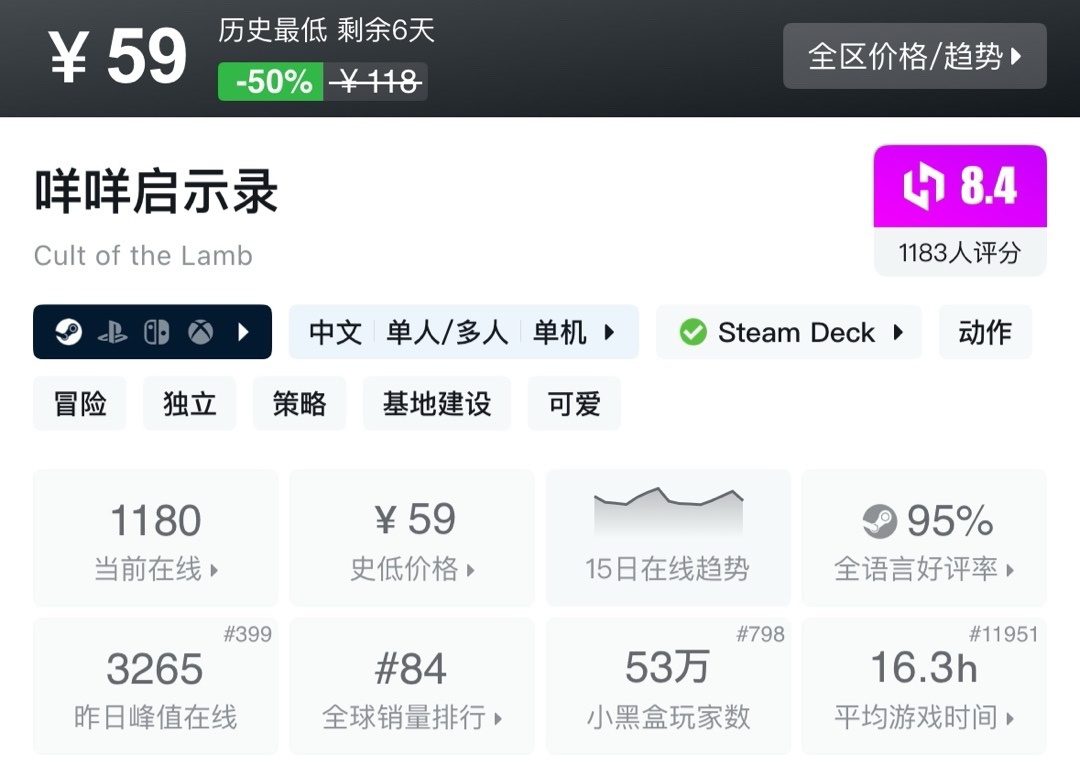Click the Steam platform icon
This screenshot has width=1080, height=766.
69,332
